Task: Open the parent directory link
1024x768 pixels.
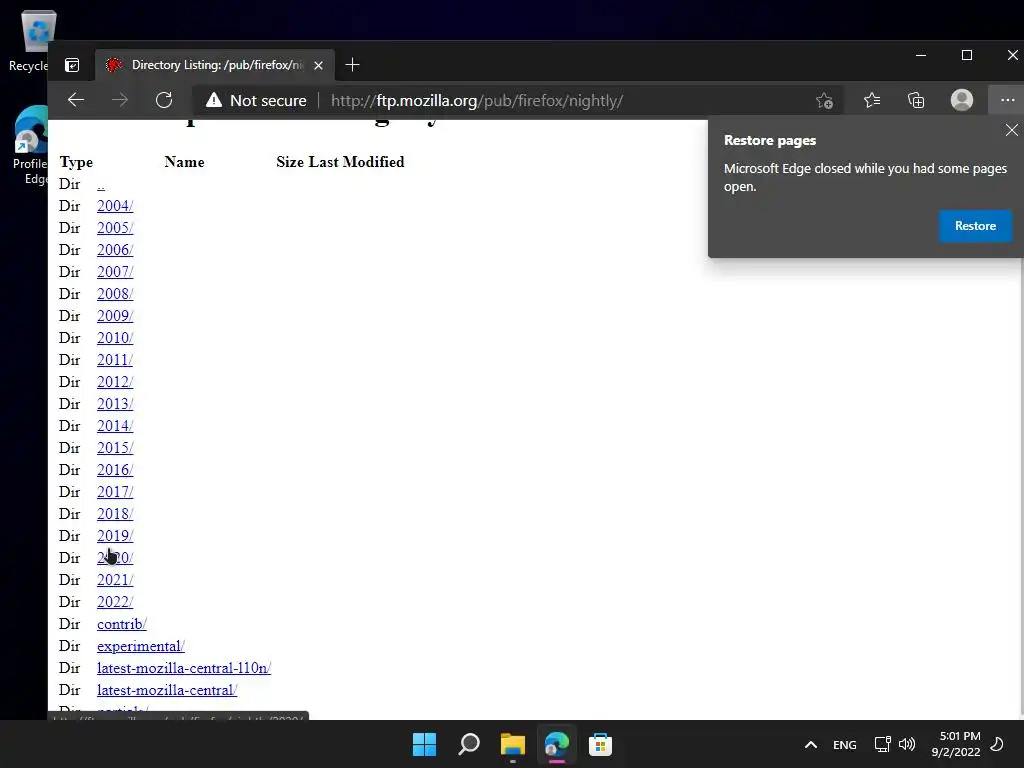Action: click(101, 185)
